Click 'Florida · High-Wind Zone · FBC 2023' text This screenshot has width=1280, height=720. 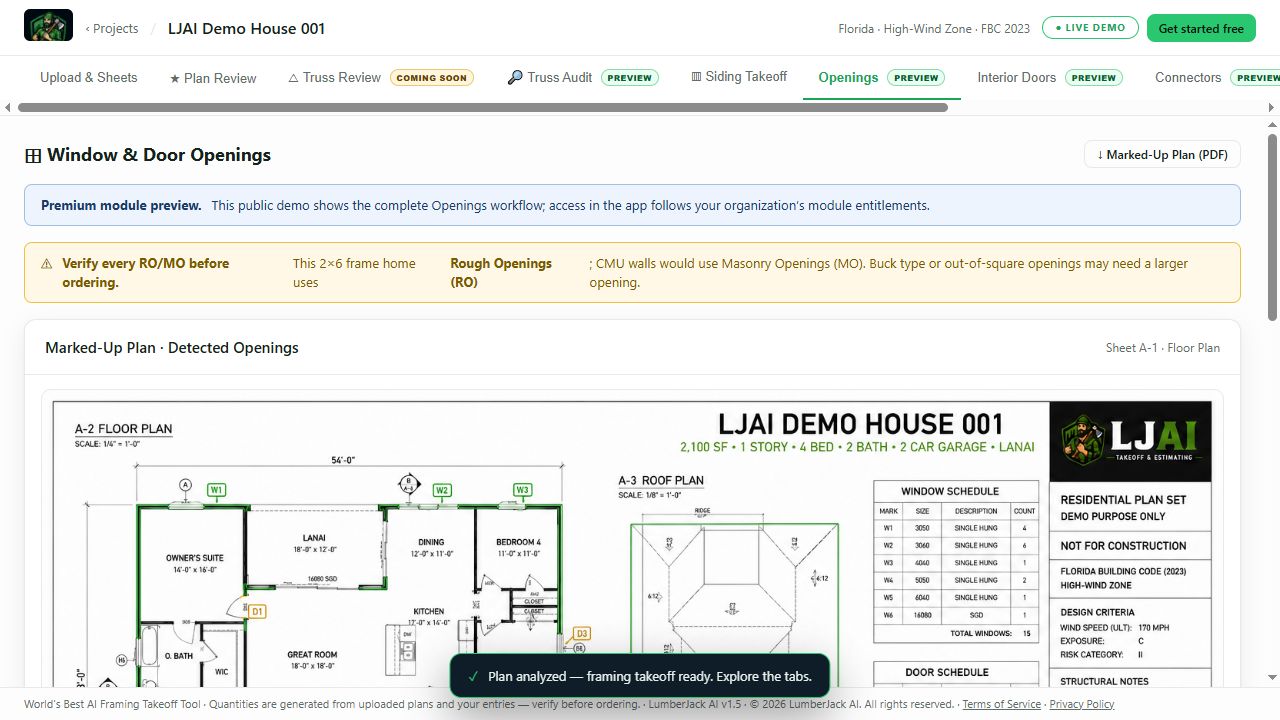coord(934,28)
